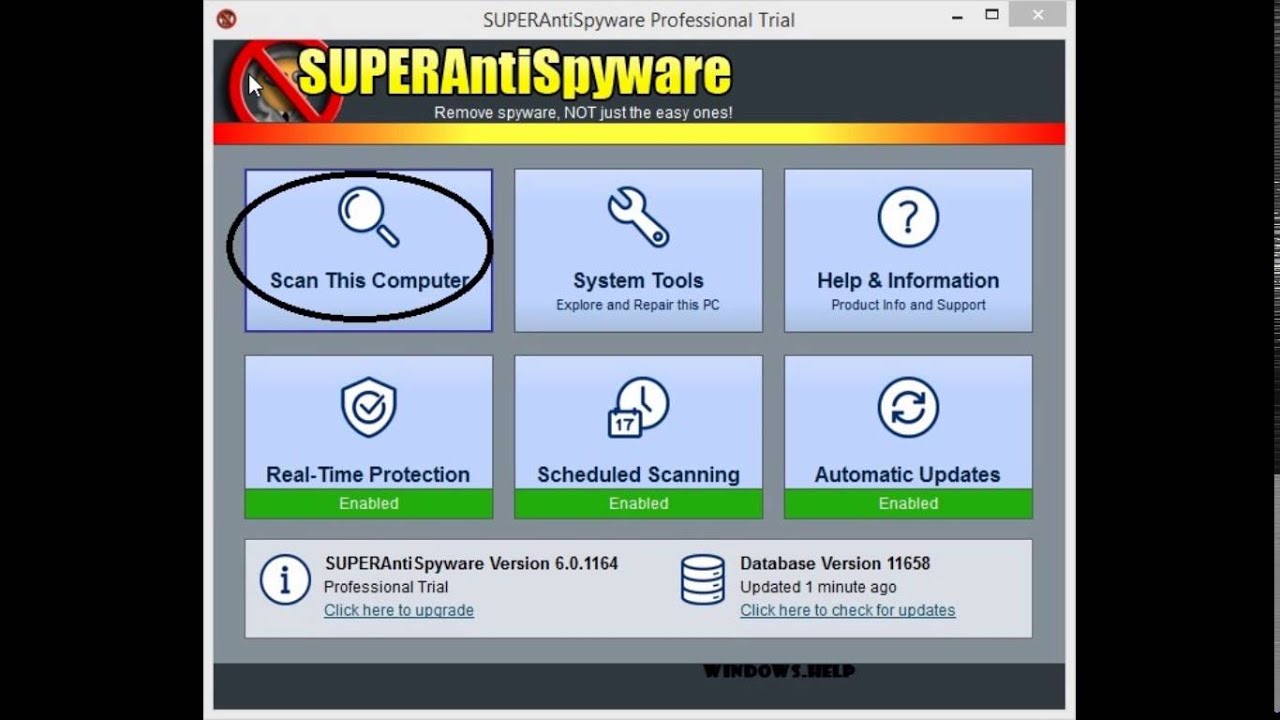
Task: Click the window title 'SUPERAntiSpyware Professional Trial'
Action: coord(639,20)
